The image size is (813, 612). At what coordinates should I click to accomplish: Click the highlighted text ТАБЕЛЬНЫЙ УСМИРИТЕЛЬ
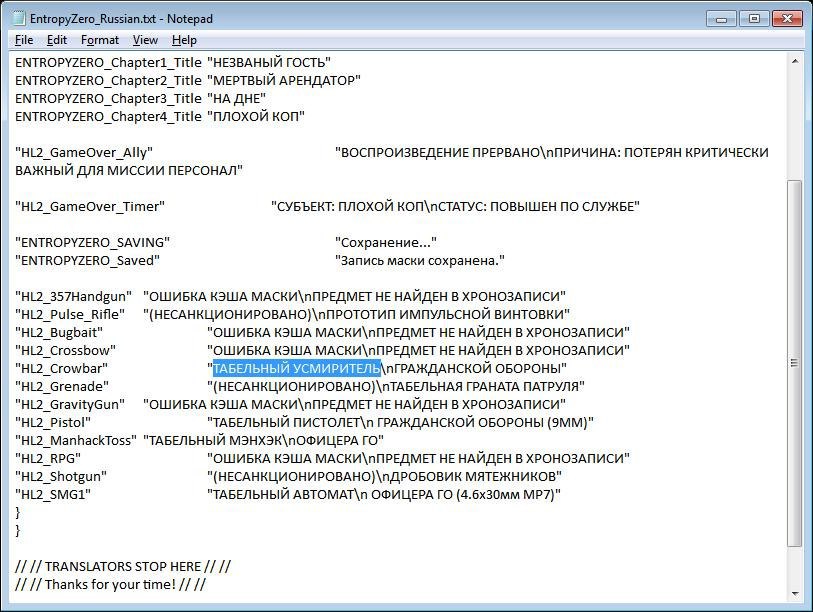point(297,368)
